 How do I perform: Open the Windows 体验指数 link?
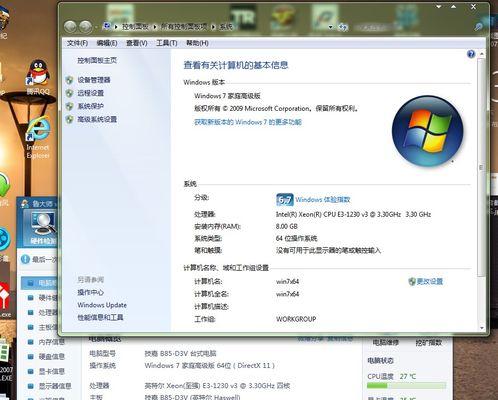pos(323,200)
